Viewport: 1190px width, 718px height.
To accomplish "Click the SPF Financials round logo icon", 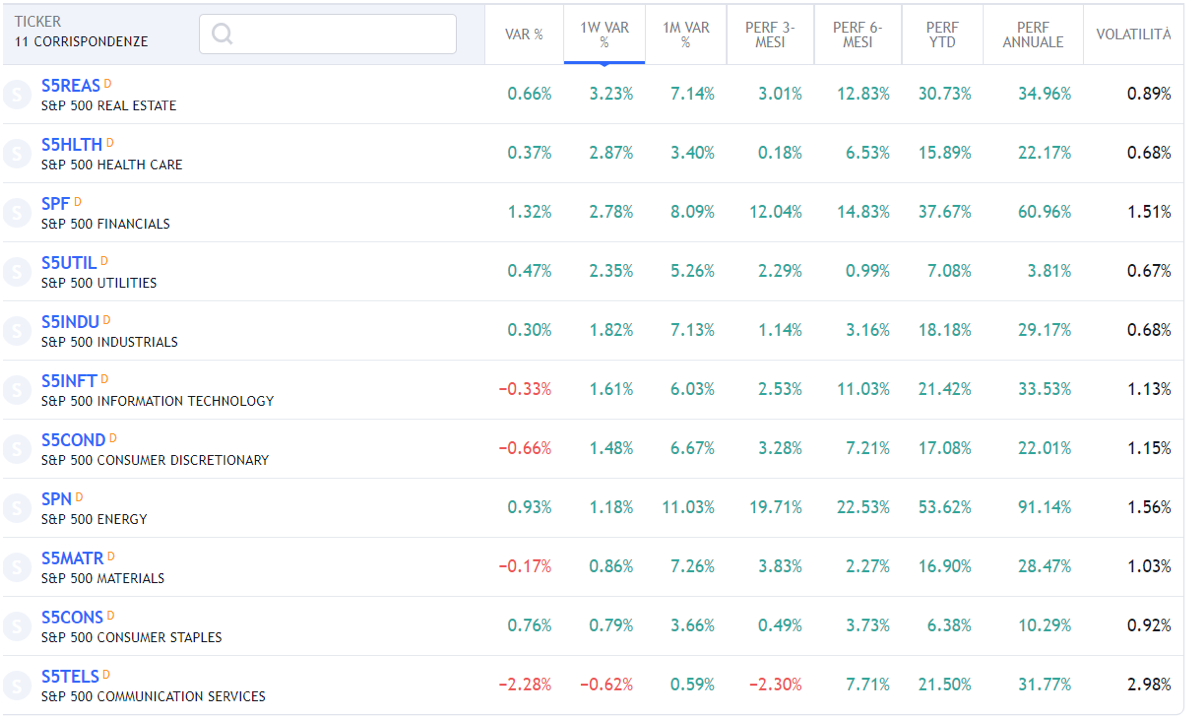I will coord(17,213).
